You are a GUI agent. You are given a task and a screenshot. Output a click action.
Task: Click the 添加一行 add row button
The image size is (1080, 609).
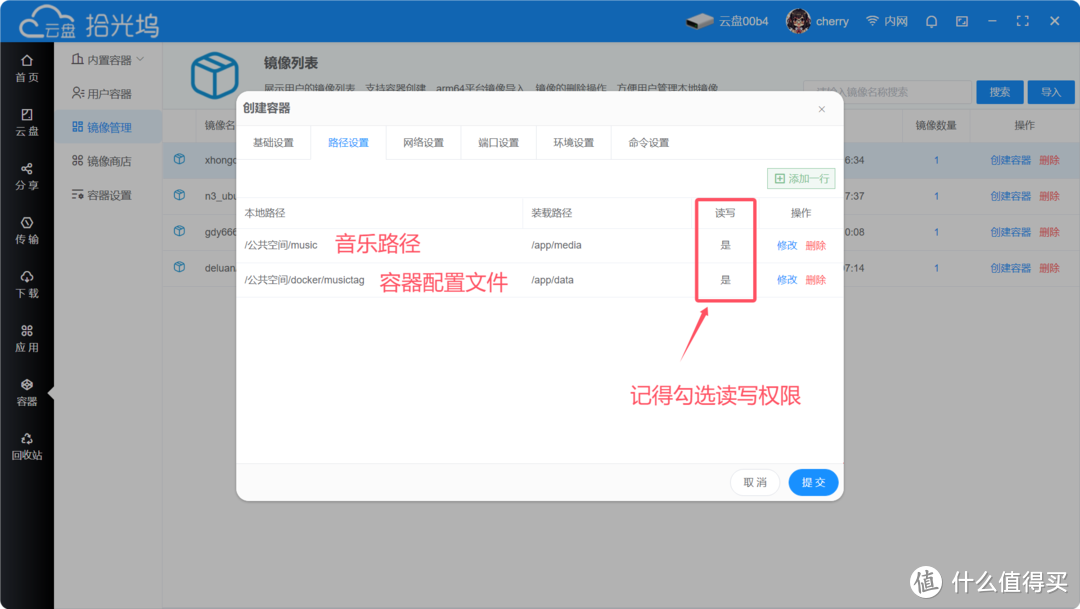pos(801,177)
